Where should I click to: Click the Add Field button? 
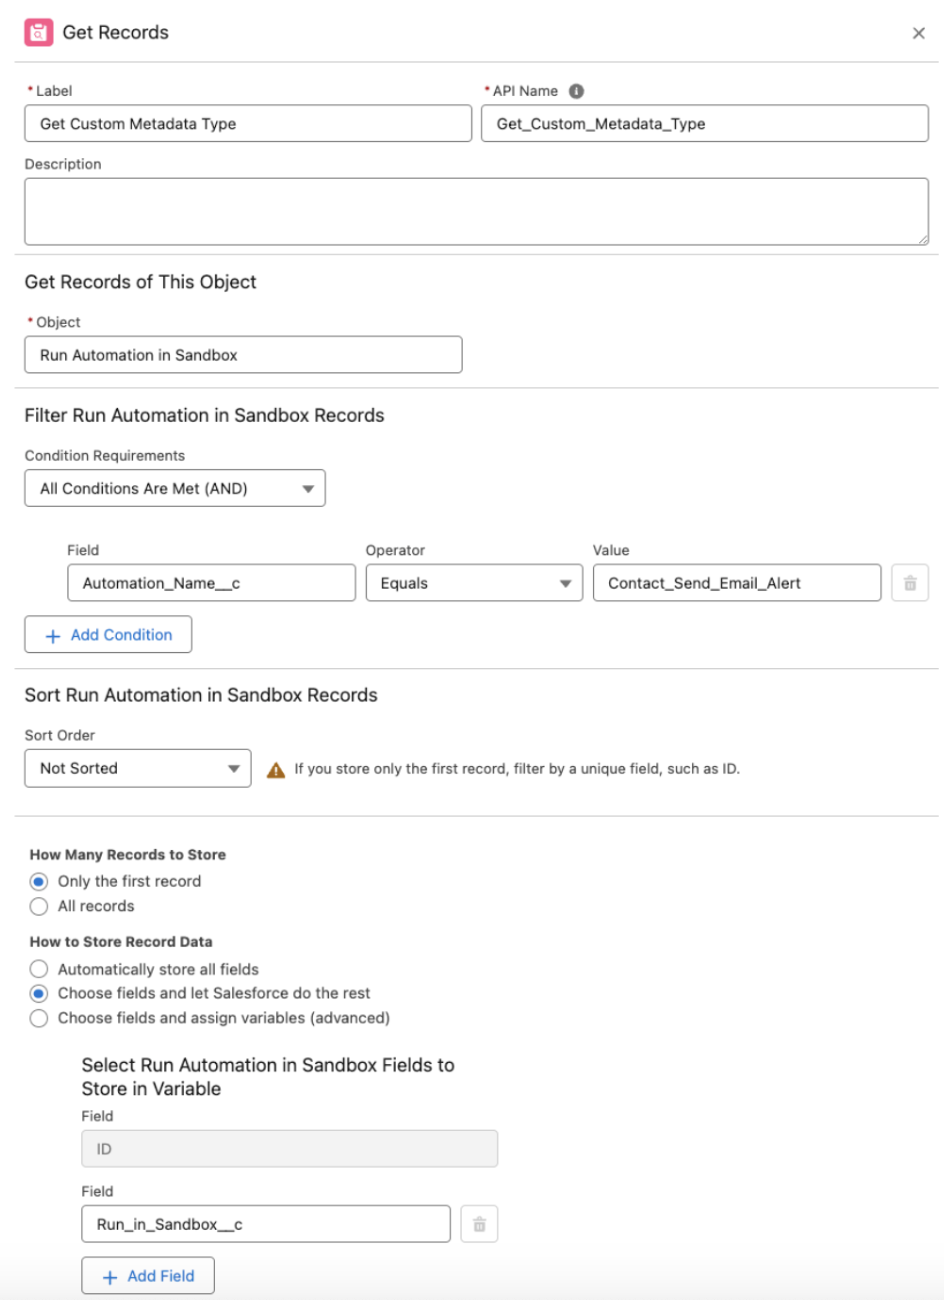pos(148,1276)
